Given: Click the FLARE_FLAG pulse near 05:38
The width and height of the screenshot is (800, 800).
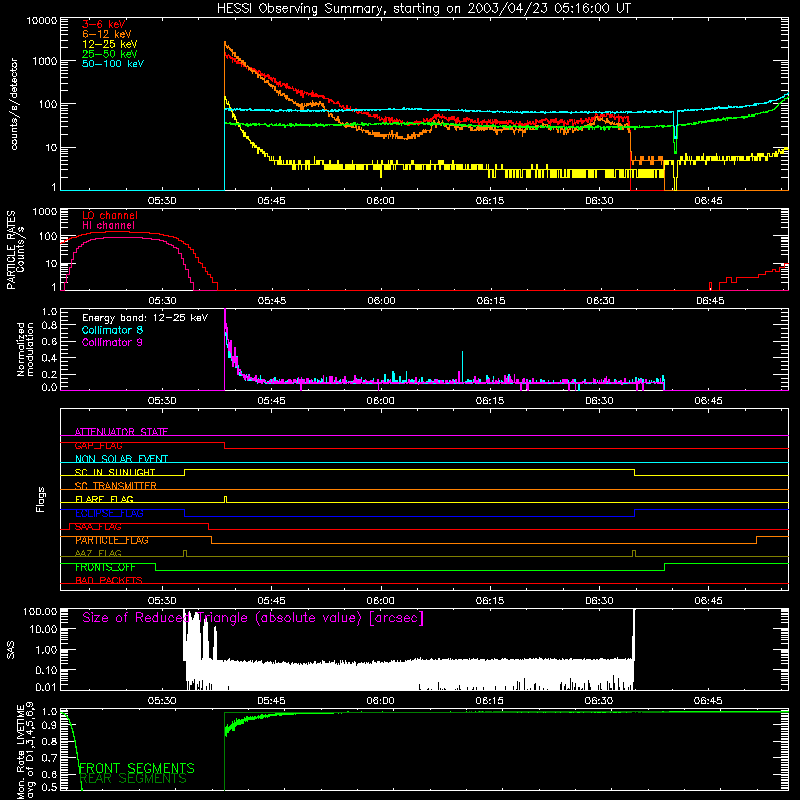Looking at the screenshot, I should click(x=226, y=499).
